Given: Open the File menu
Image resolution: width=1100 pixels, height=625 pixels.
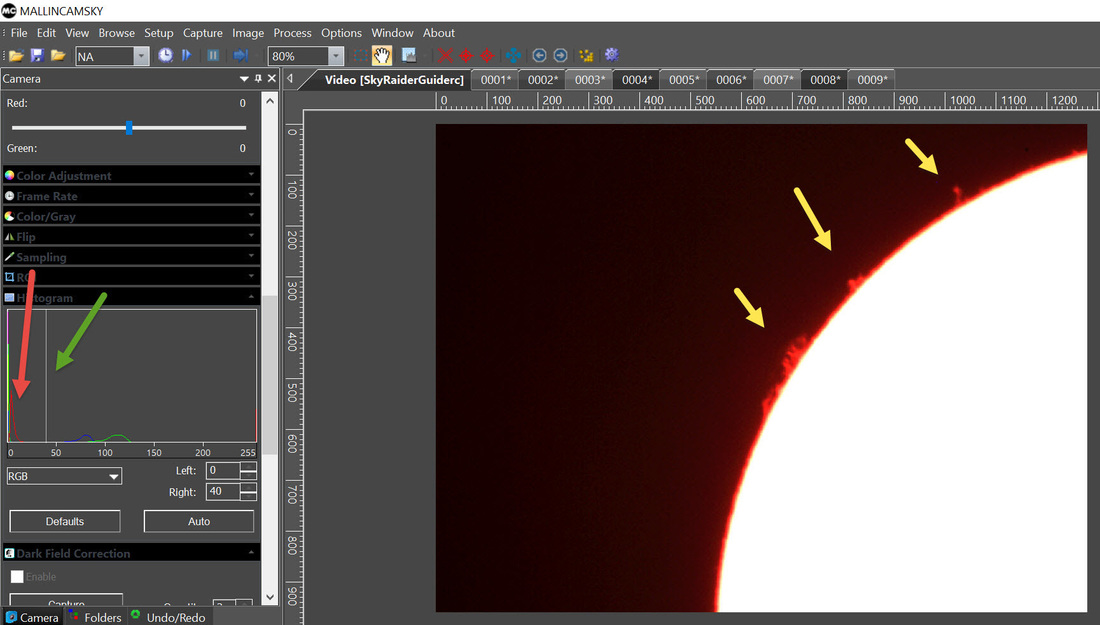Looking at the screenshot, I should pos(19,33).
